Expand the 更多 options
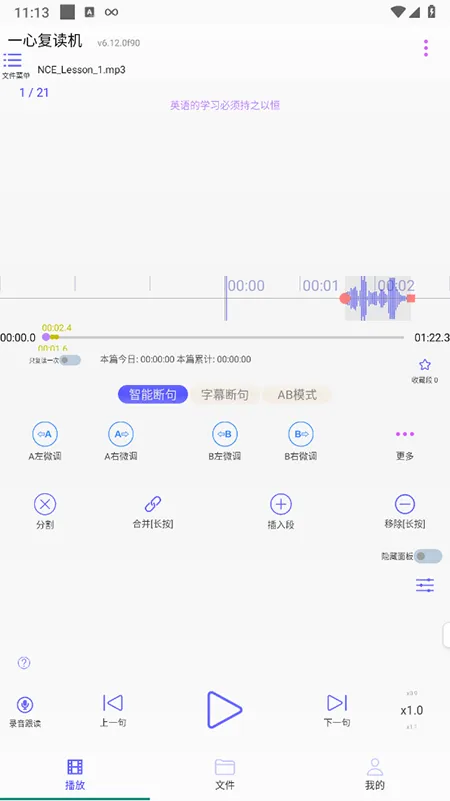The height and width of the screenshot is (801, 450). point(405,434)
